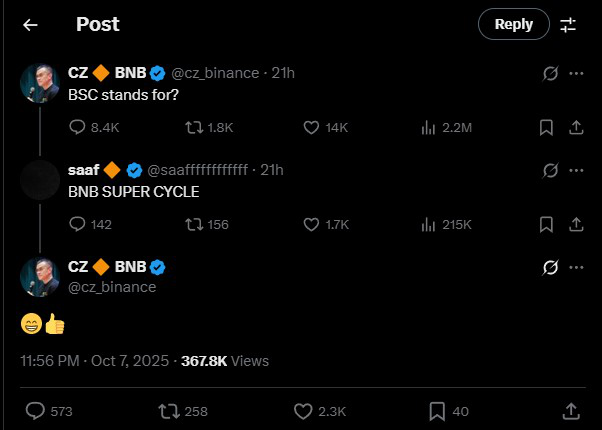This screenshot has width=602, height=430.
Task: View analytics for the 'BSC stands for?' post
Action: tap(428, 127)
